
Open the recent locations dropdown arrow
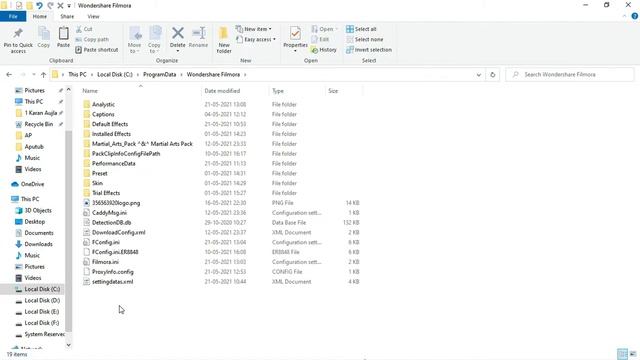click(x=34, y=75)
